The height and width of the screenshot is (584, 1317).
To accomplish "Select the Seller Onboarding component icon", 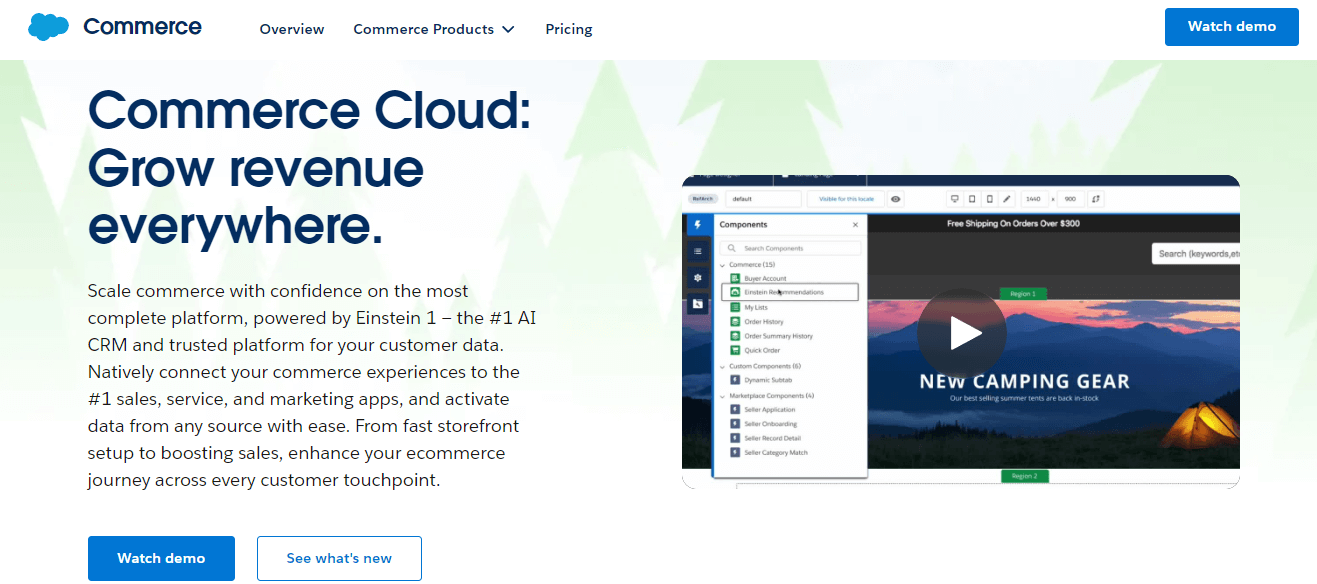I will [x=735, y=424].
